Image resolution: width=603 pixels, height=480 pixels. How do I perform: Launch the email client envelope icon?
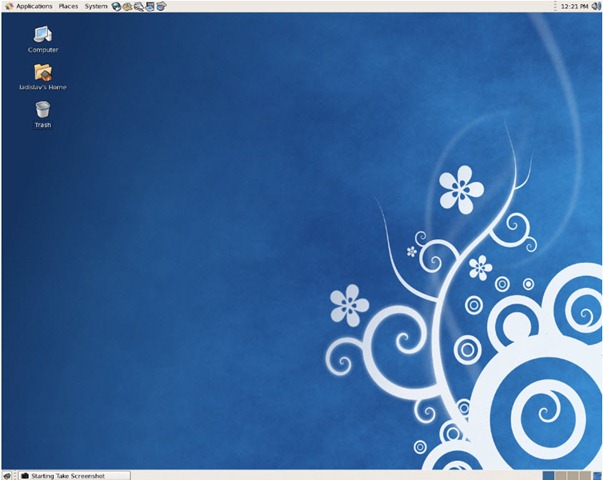click(x=127, y=6)
